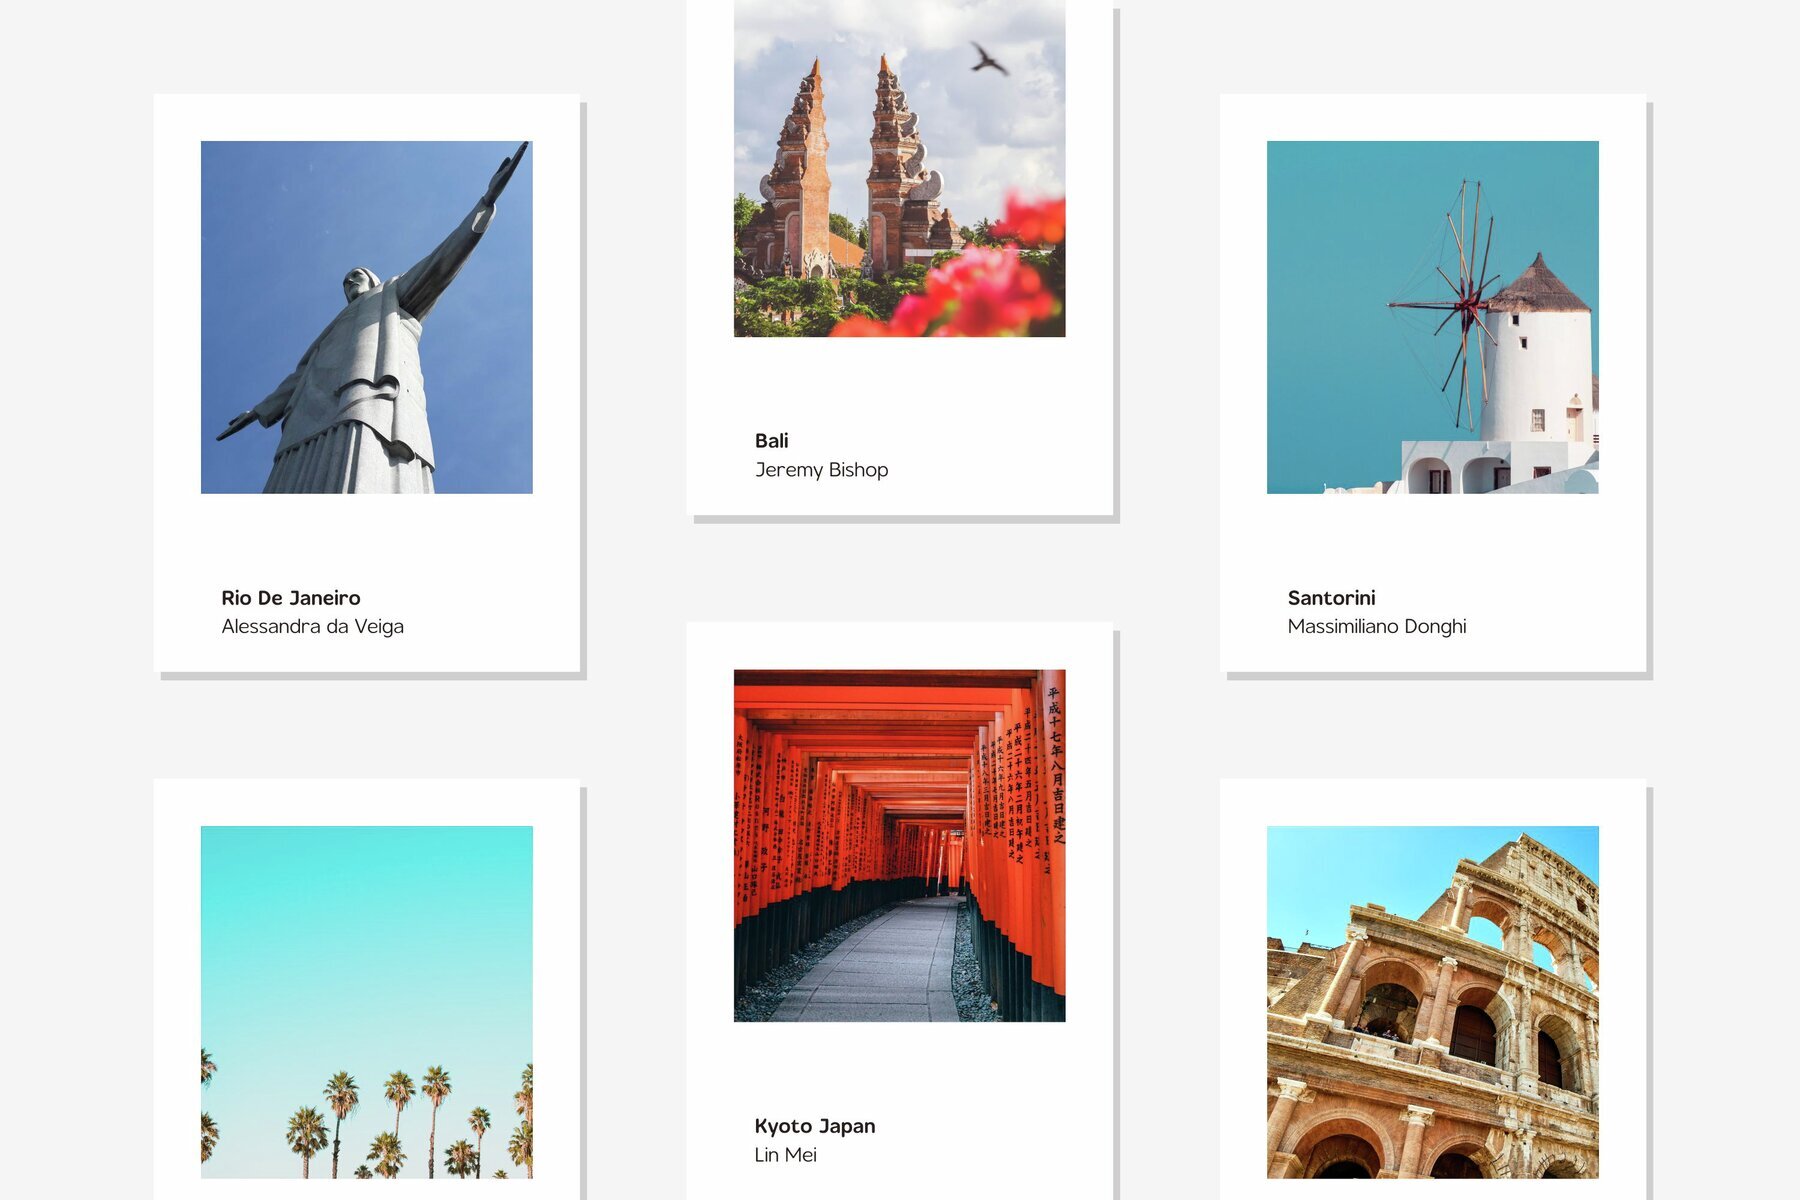This screenshot has width=1800, height=1200.
Task: Select the "Santorini" card title
Action: coord(1331,598)
